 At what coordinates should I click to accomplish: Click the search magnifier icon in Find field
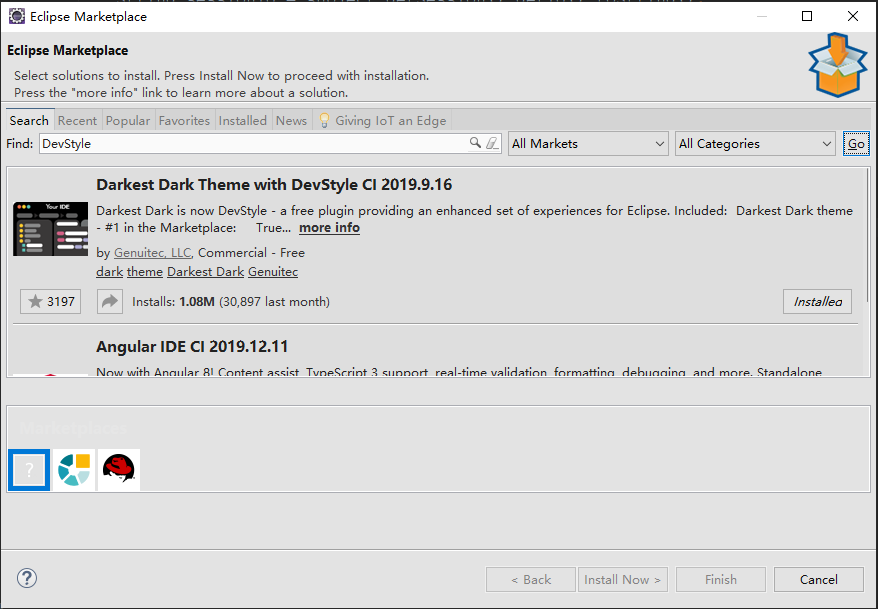click(476, 144)
